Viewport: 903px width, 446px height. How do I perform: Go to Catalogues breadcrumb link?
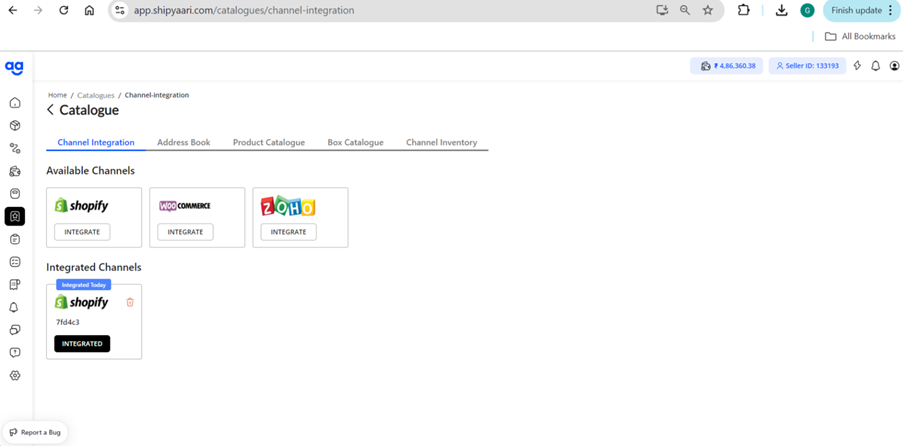(x=96, y=95)
